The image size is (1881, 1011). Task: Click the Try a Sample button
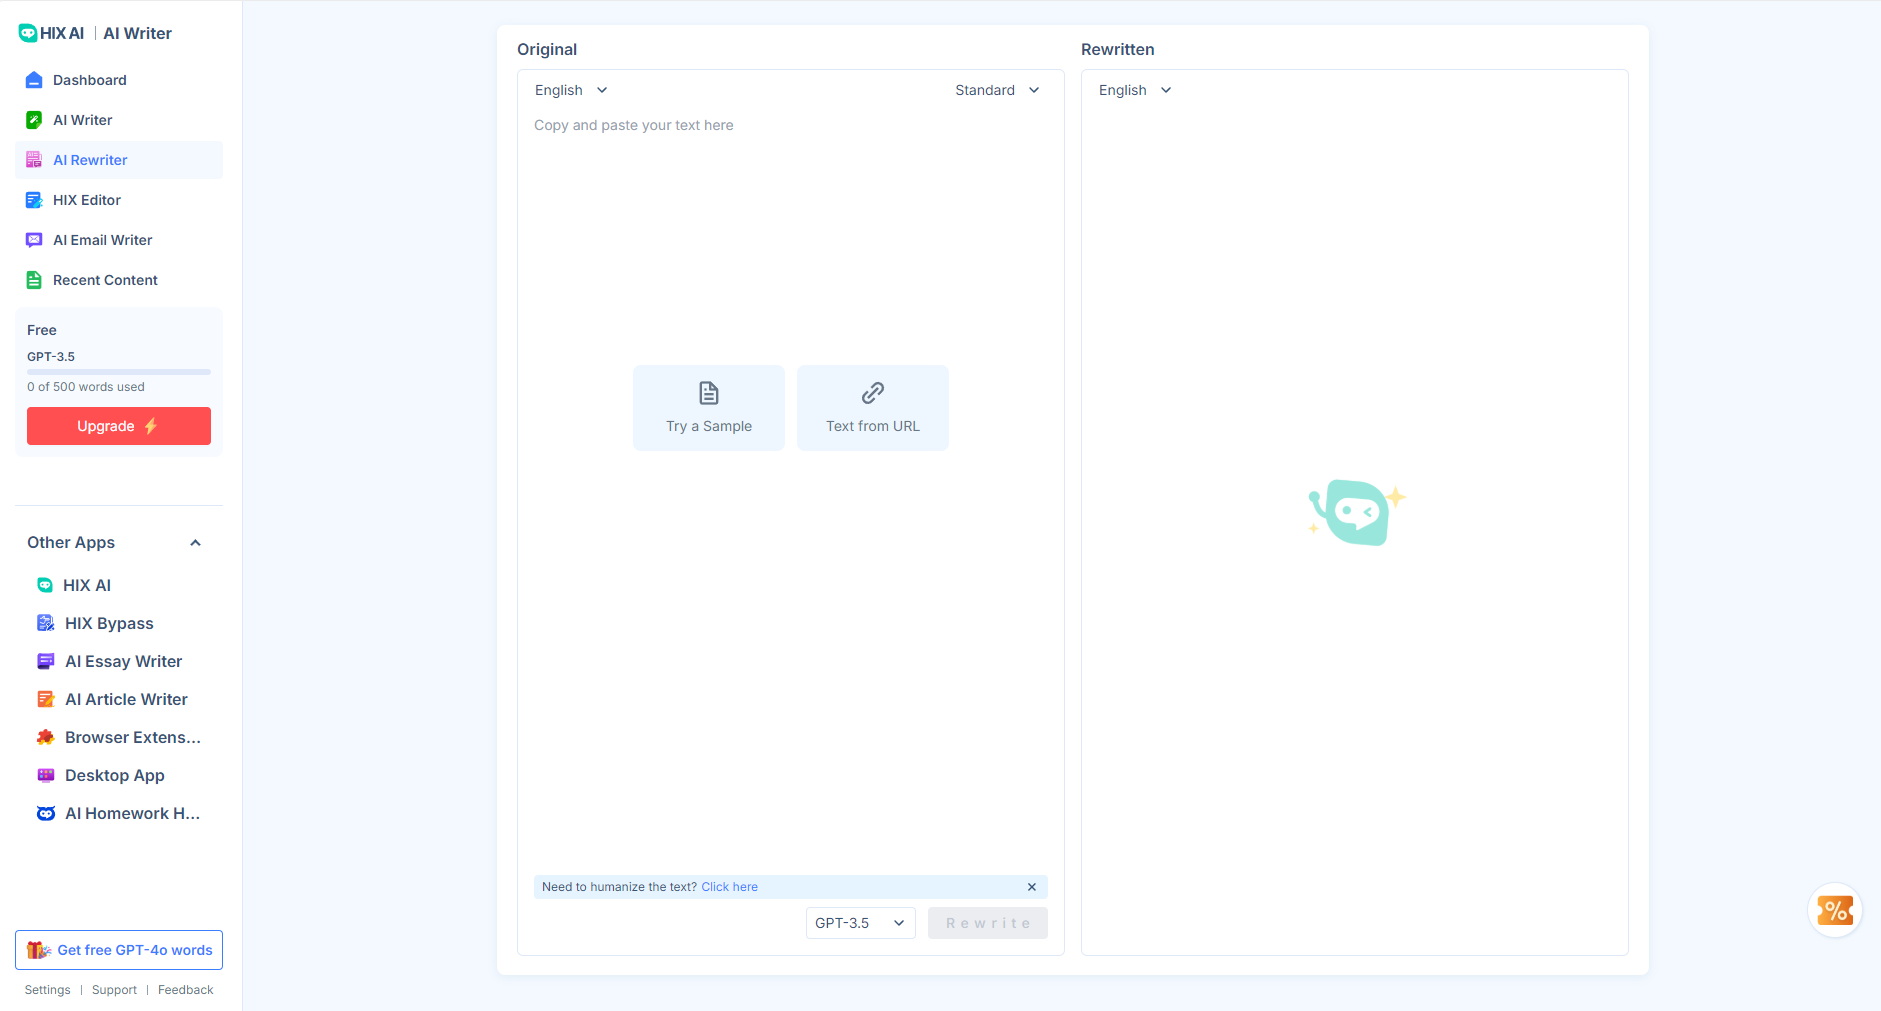pyautogui.click(x=709, y=408)
